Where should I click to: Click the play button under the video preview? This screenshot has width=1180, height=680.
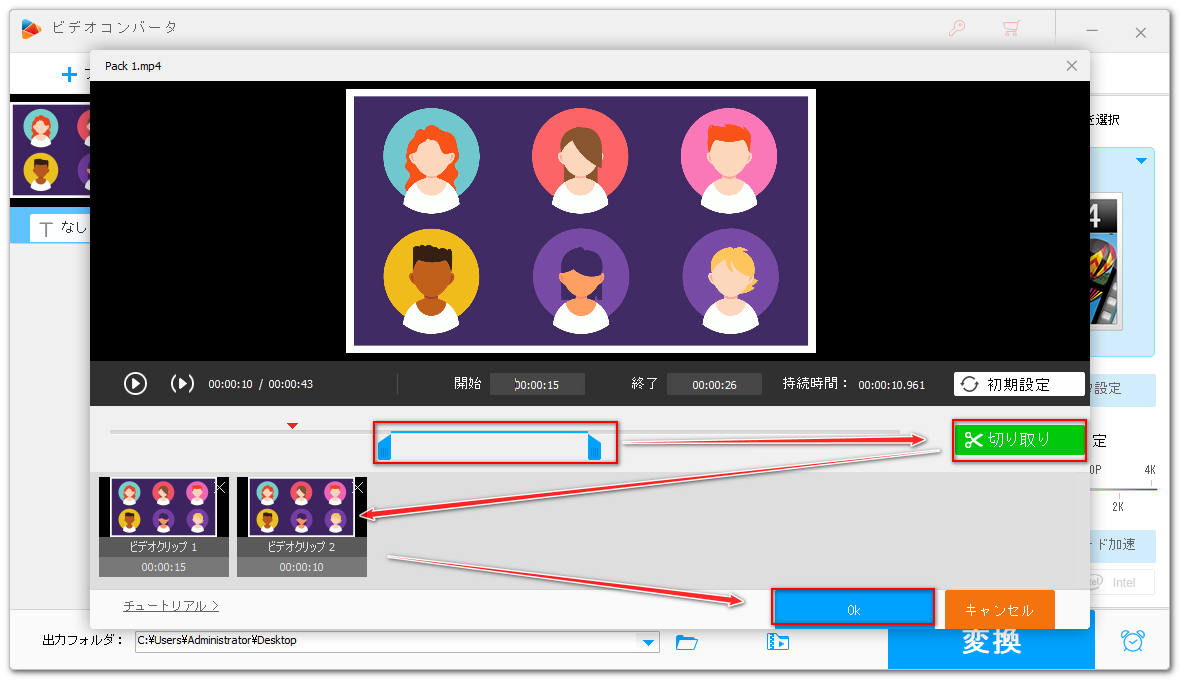[135, 384]
